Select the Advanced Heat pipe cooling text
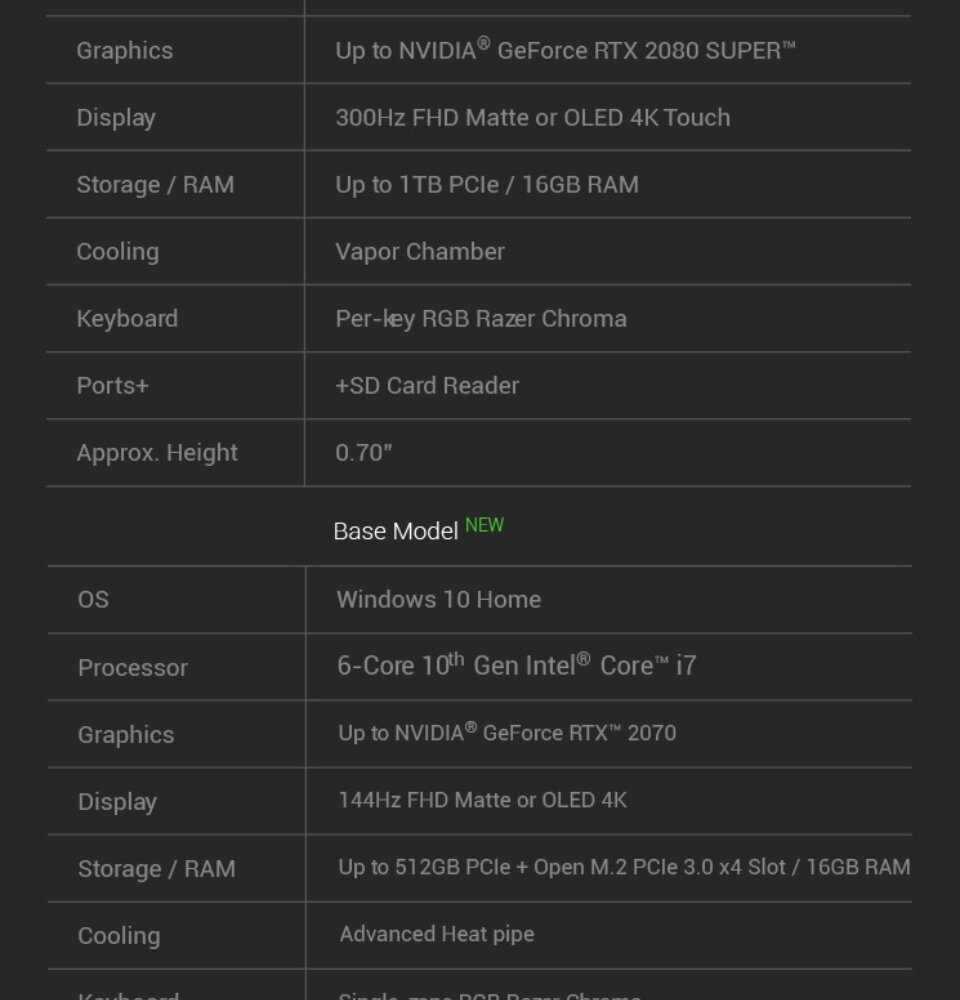The height and width of the screenshot is (1000, 960). pos(436,934)
